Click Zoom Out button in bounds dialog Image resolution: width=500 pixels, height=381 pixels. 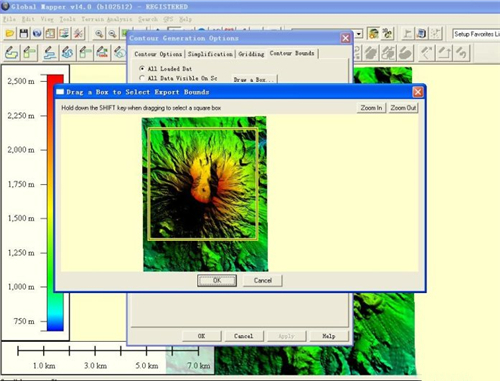(403, 108)
